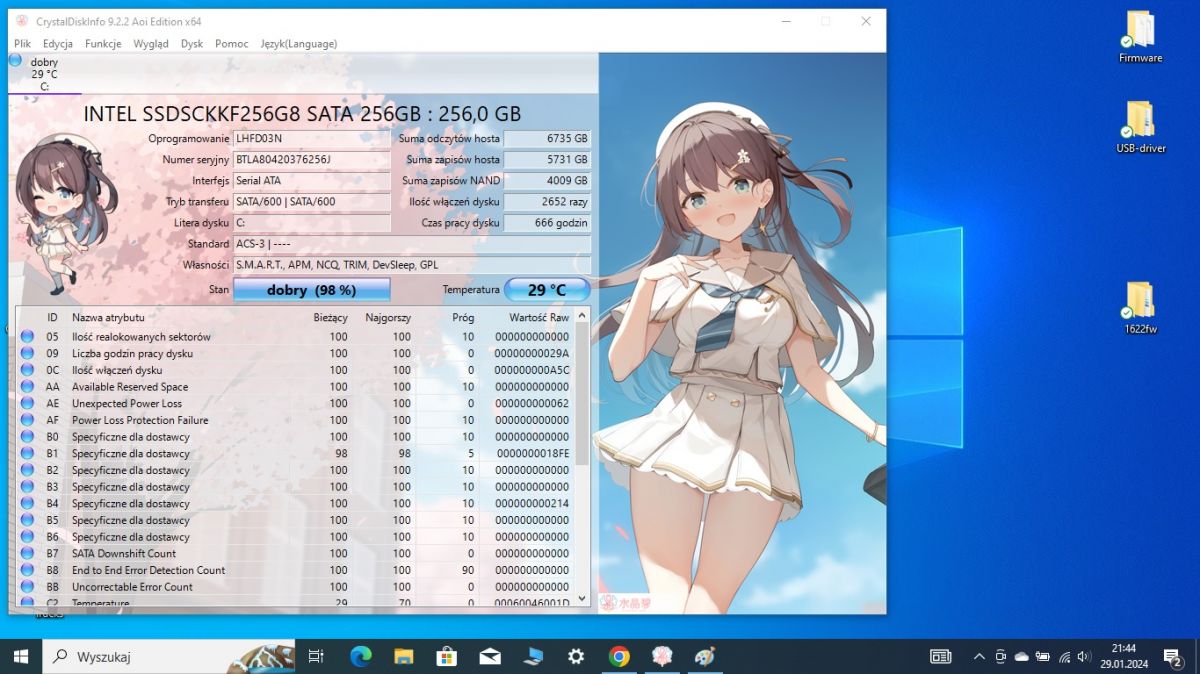
Task: Click the power-on hours value 666 godzin
Action: [547, 223]
